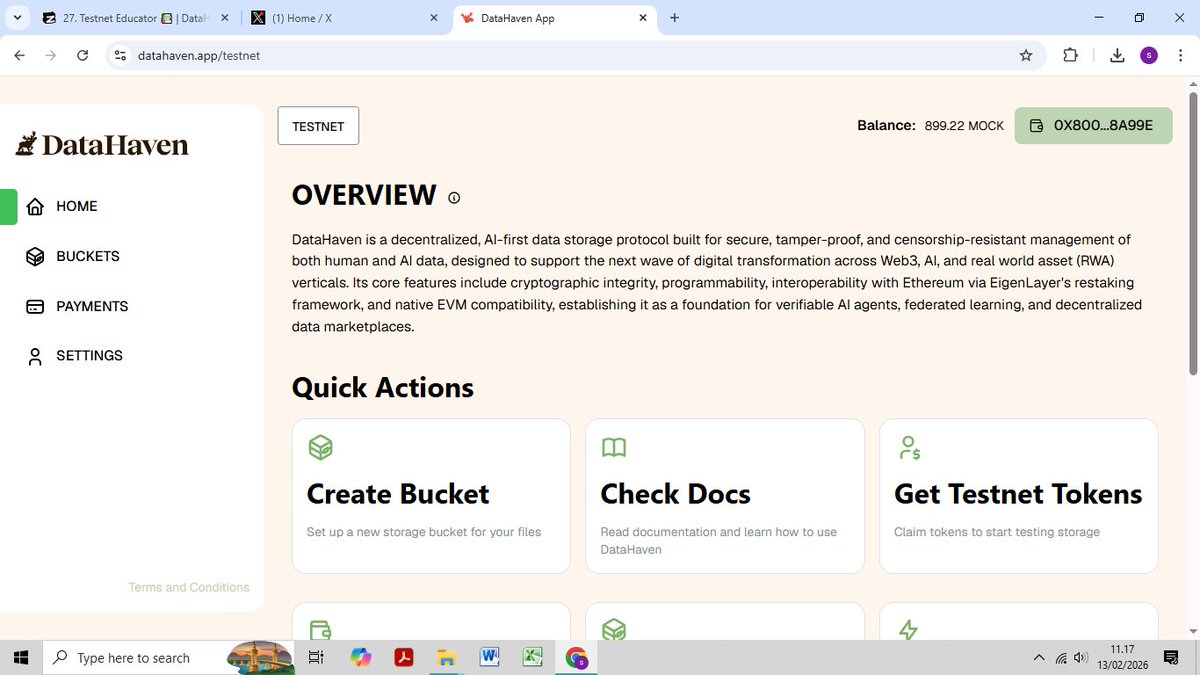
Task: Open the Chrome profile avatar
Action: click(x=1149, y=56)
